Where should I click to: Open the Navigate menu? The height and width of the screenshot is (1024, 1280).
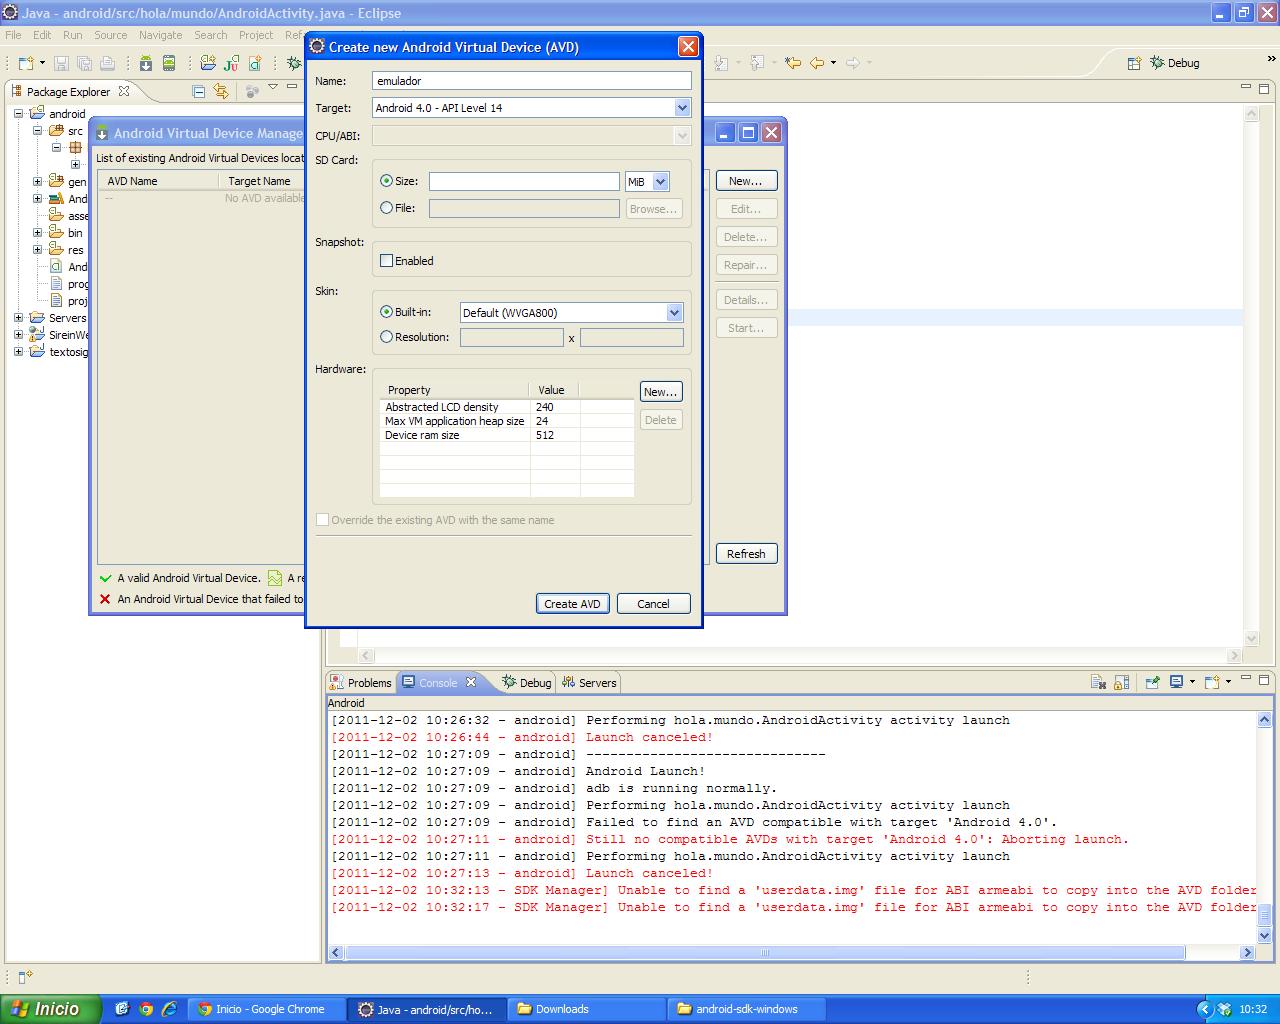click(160, 35)
